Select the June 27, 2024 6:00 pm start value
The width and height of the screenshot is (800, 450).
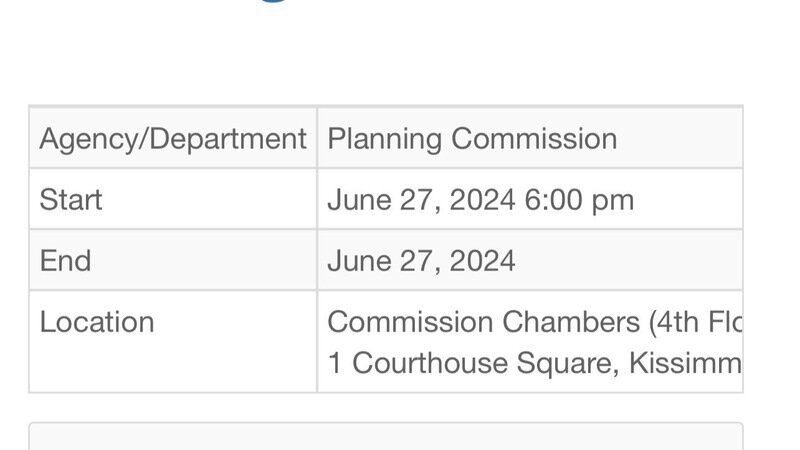(x=481, y=199)
